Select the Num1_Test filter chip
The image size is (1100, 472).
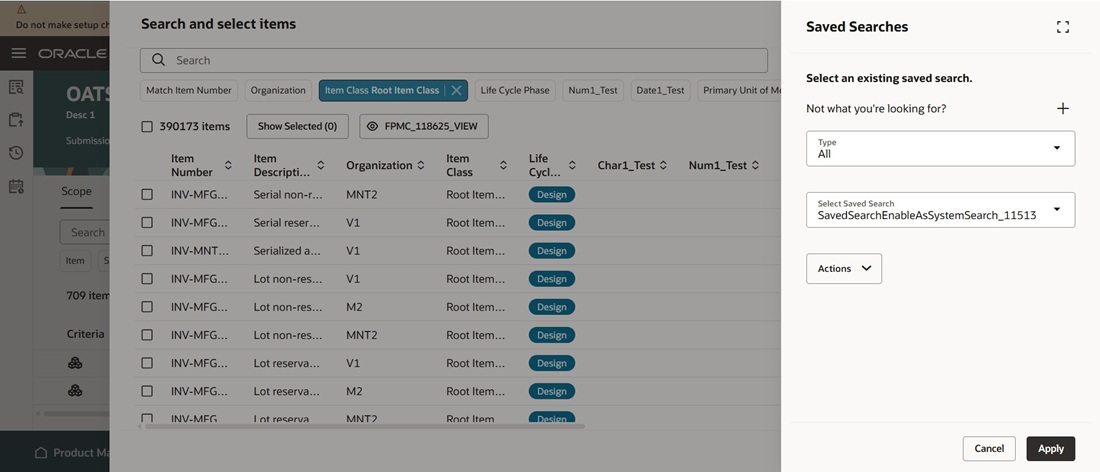click(593, 90)
